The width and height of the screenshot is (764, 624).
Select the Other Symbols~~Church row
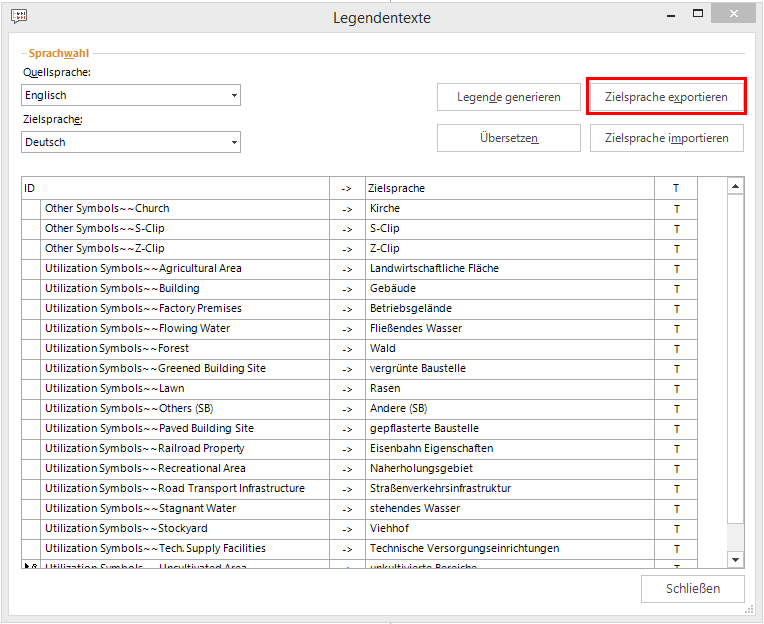[x=185, y=209]
